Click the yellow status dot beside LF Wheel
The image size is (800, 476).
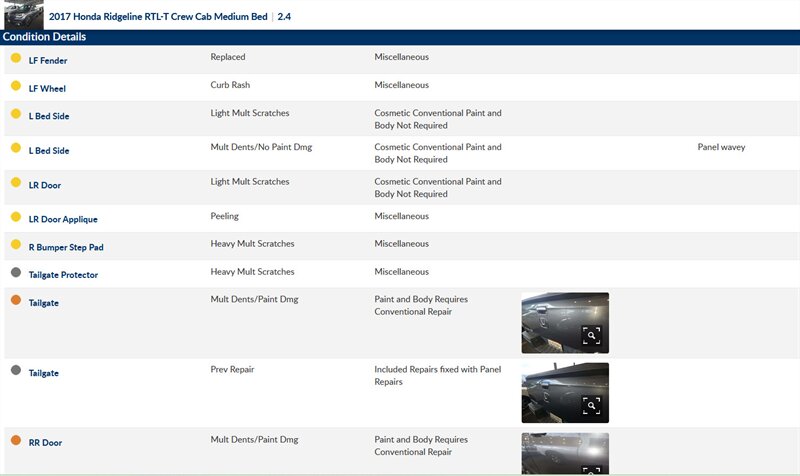[x=16, y=87]
